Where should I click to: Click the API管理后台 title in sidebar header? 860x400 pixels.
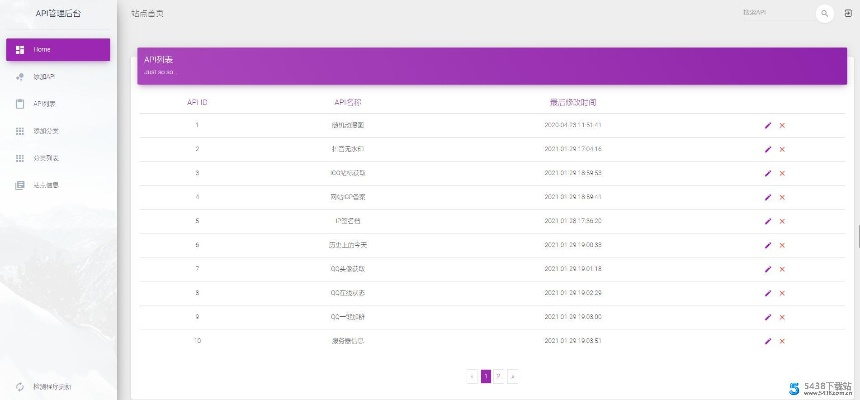point(58,13)
